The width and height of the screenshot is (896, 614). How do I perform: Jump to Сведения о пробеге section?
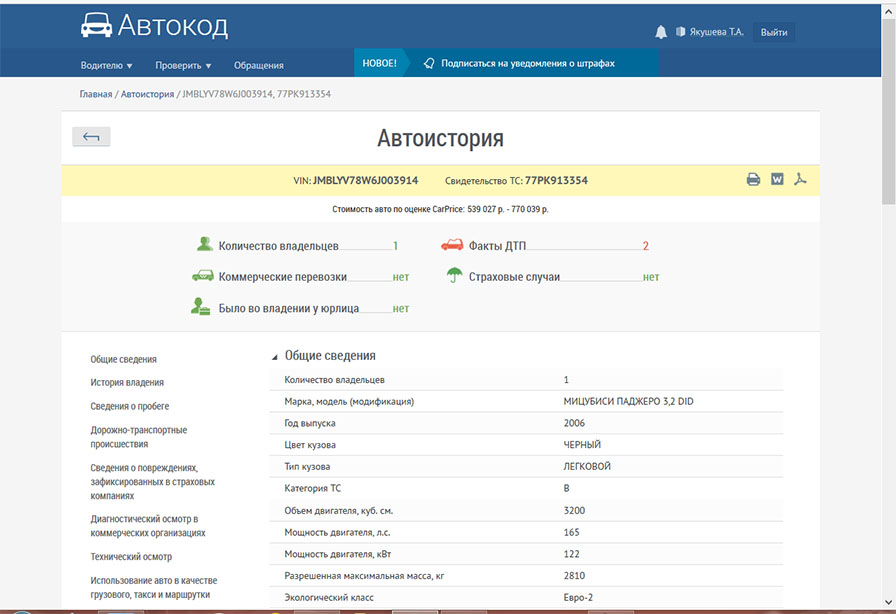point(130,406)
